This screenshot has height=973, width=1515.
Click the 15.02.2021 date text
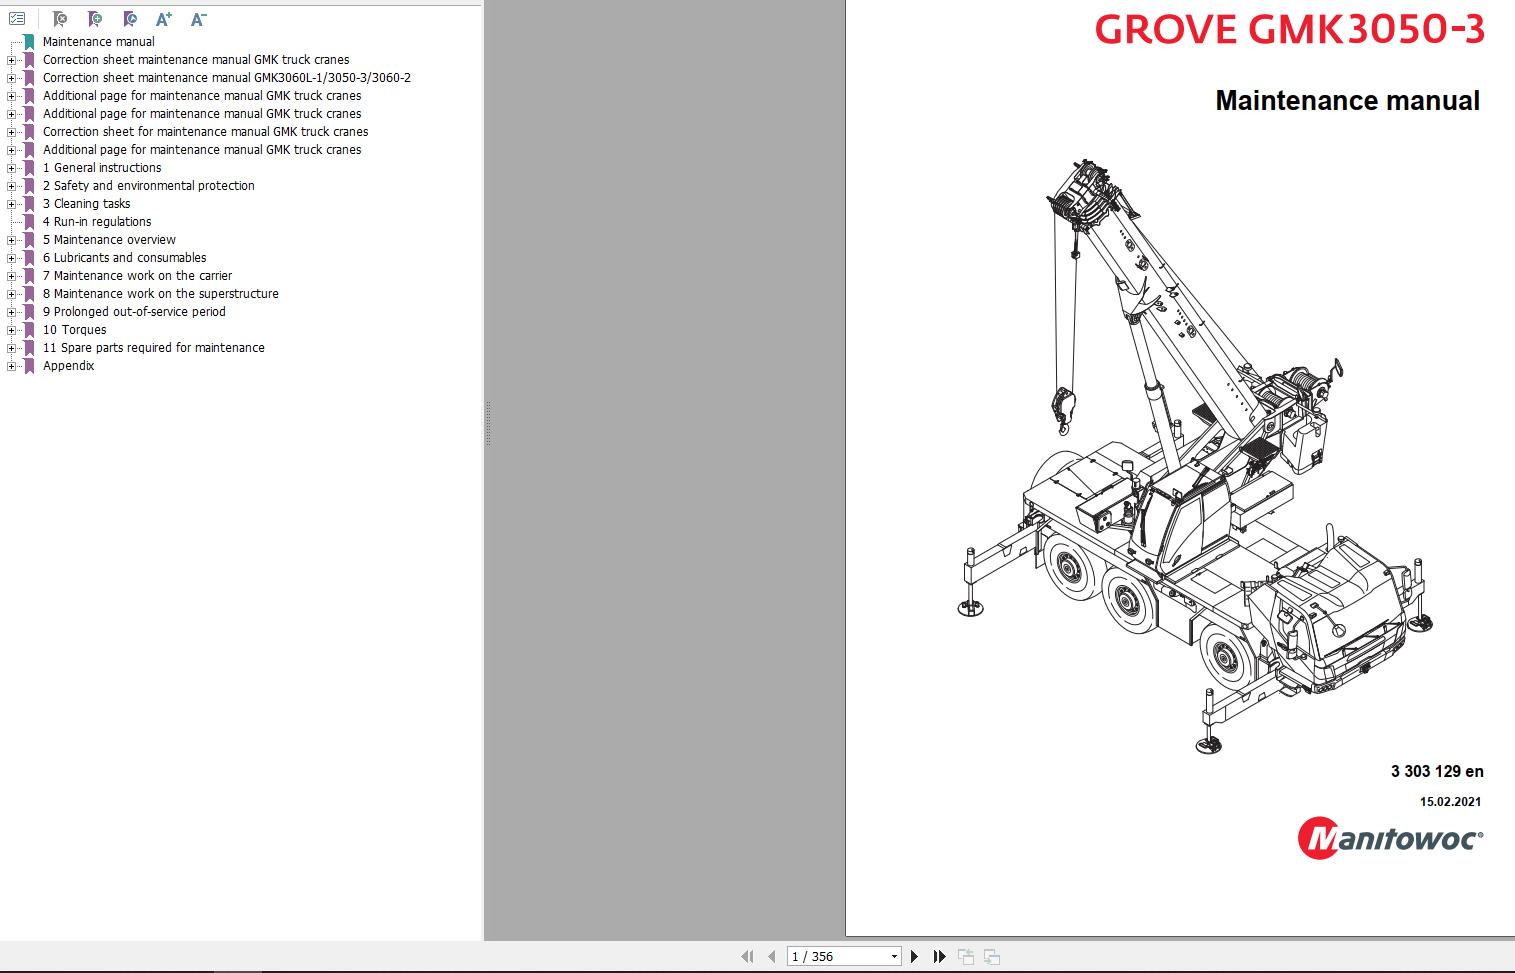point(1451,801)
